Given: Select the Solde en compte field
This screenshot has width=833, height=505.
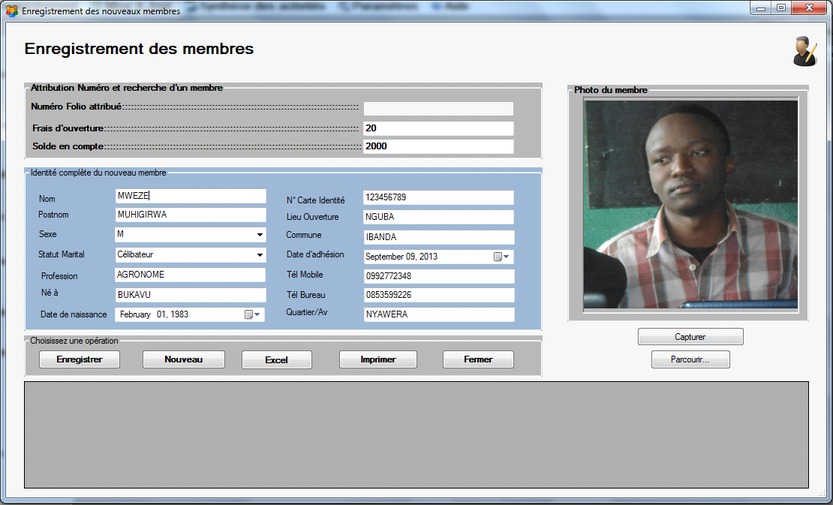Looking at the screenshot, I should 438,146.
